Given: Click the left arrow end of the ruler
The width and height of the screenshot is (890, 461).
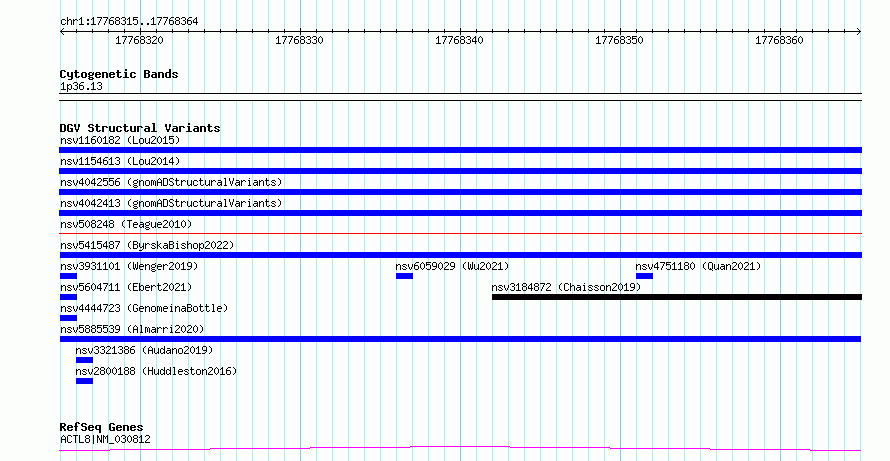Looking at the screenshot, I should tap(62, 32).
